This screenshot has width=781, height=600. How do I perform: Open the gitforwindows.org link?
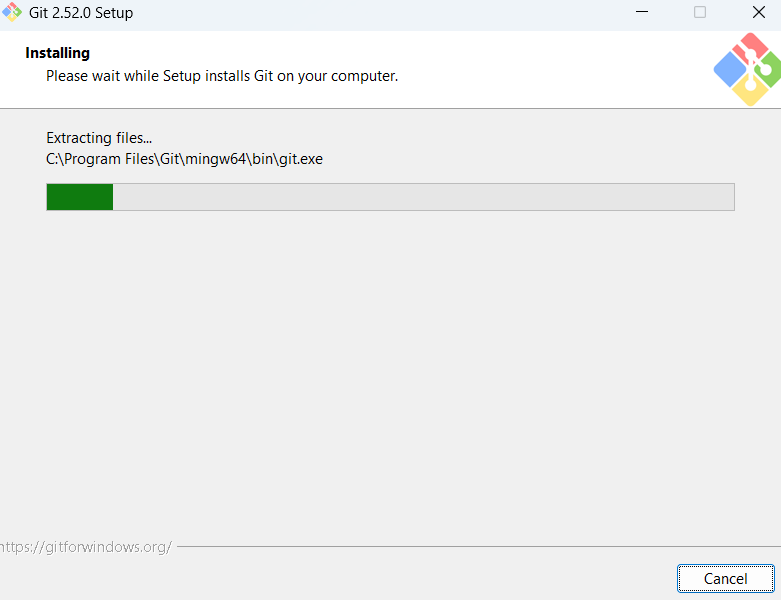(86, 547)
